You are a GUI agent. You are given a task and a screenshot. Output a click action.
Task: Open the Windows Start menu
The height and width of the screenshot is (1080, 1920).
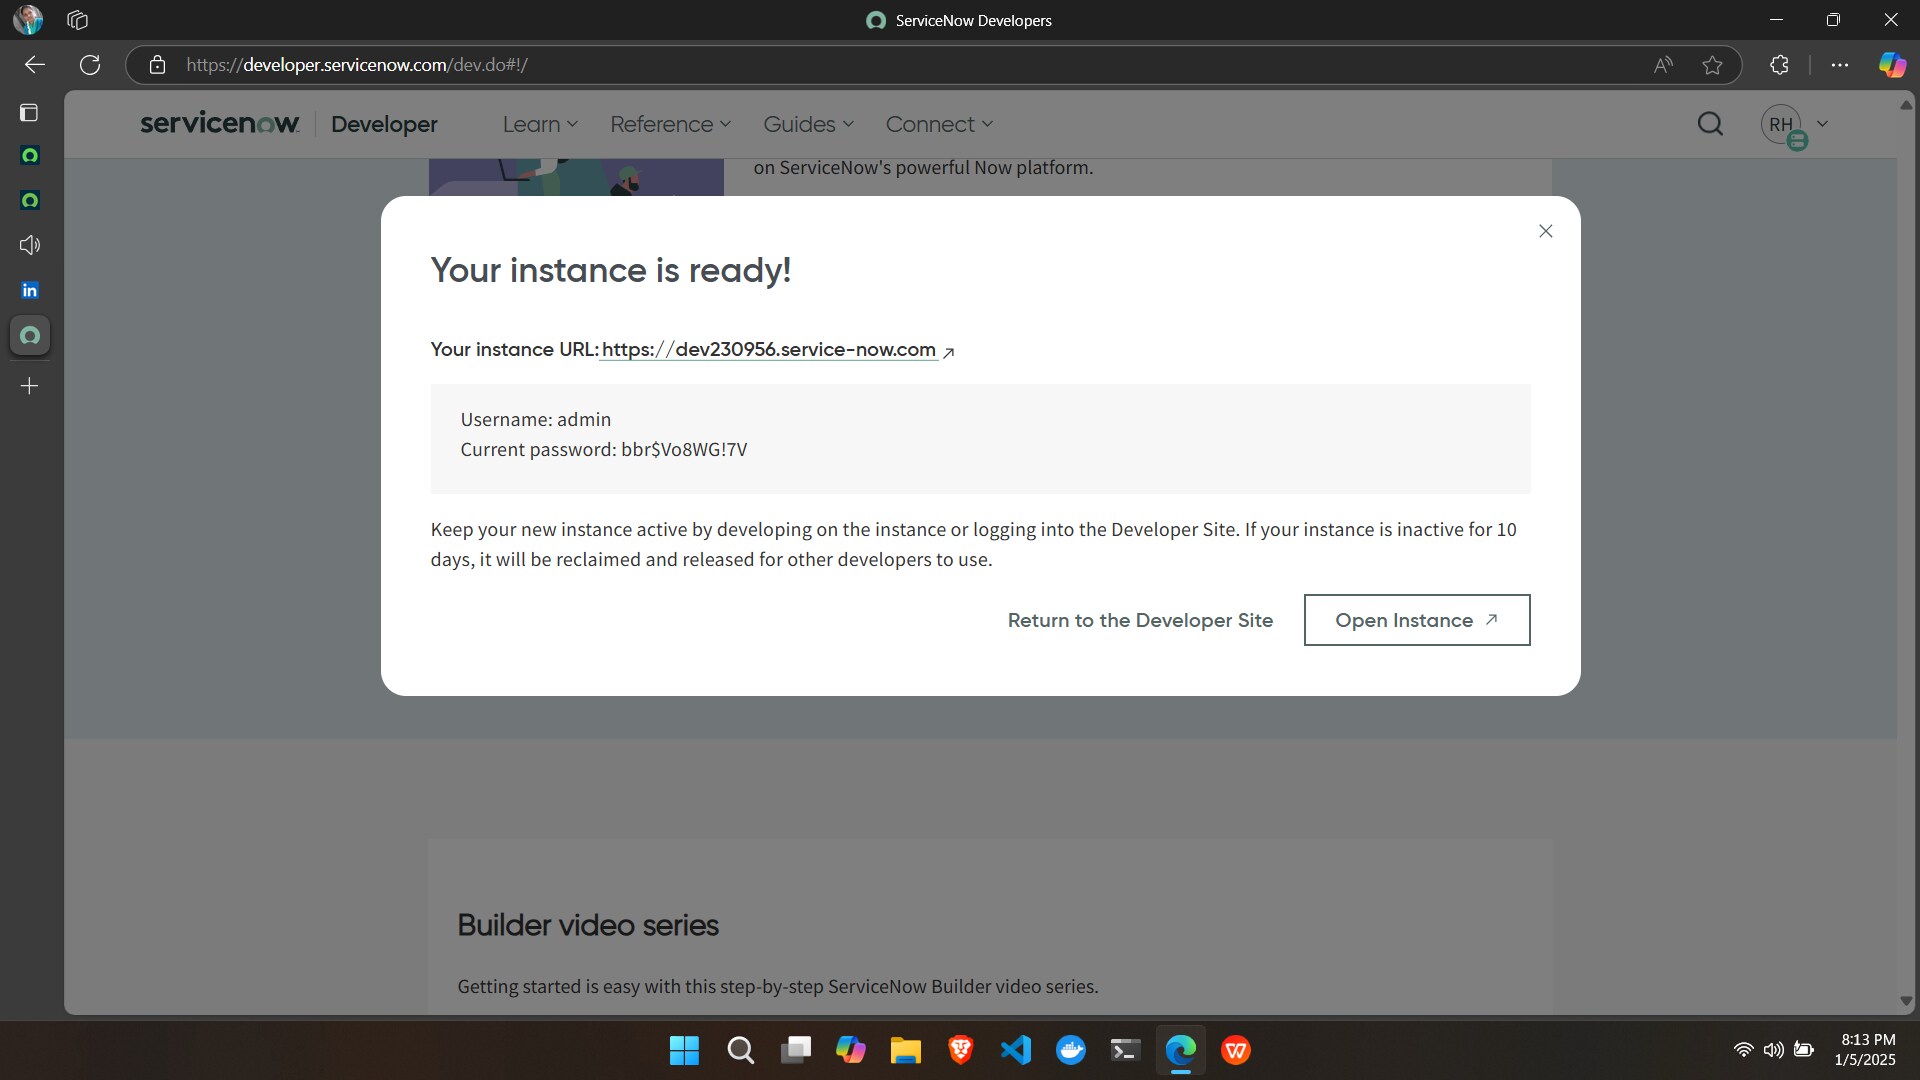(x=684, y=1050)
